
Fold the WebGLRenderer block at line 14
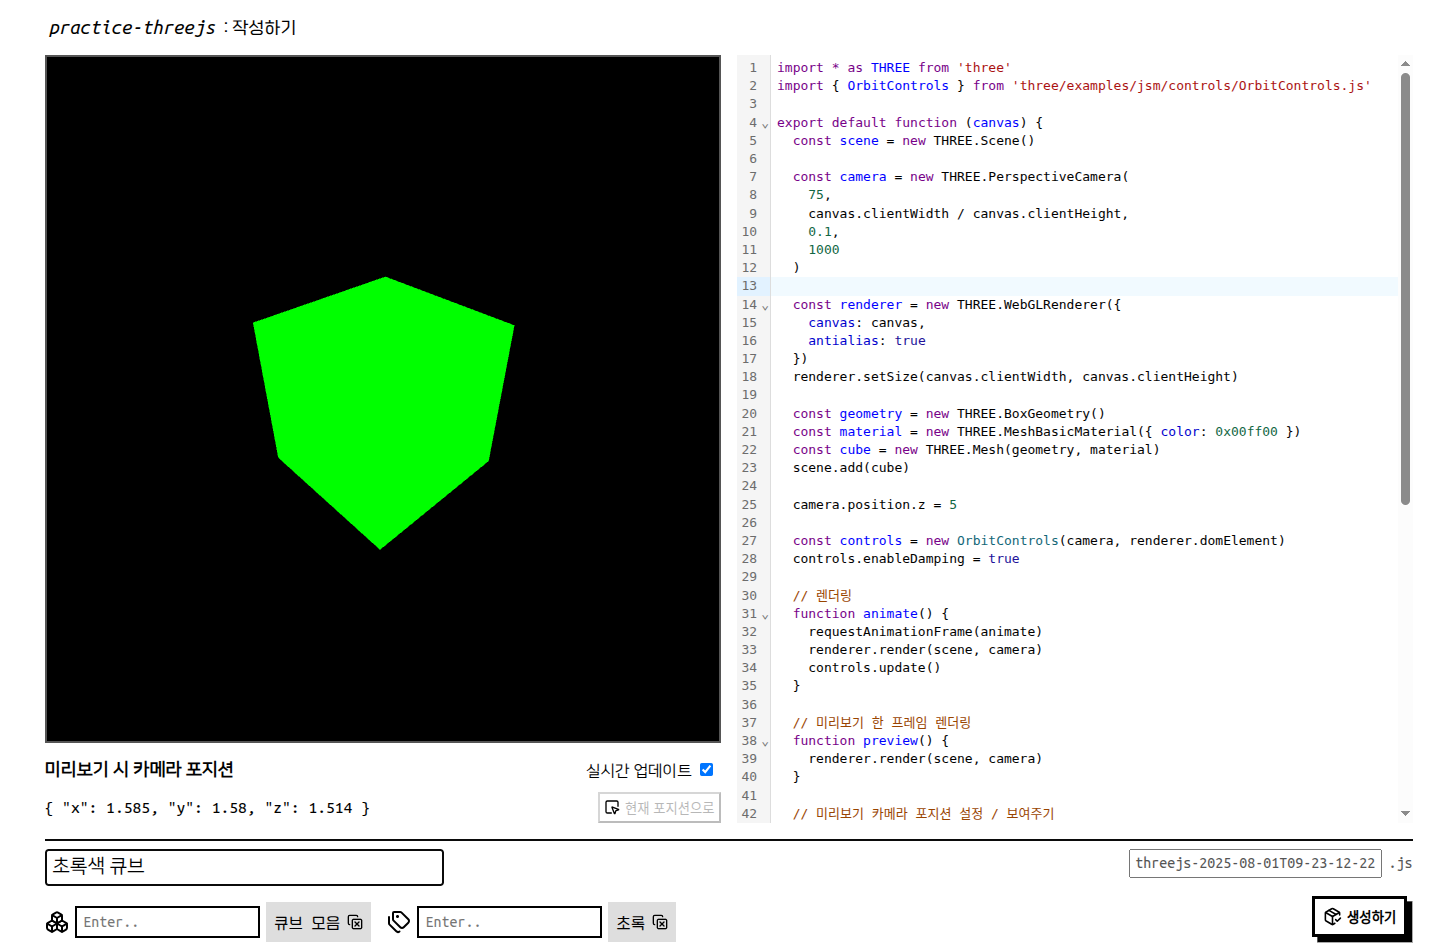[x=766, y=307]
